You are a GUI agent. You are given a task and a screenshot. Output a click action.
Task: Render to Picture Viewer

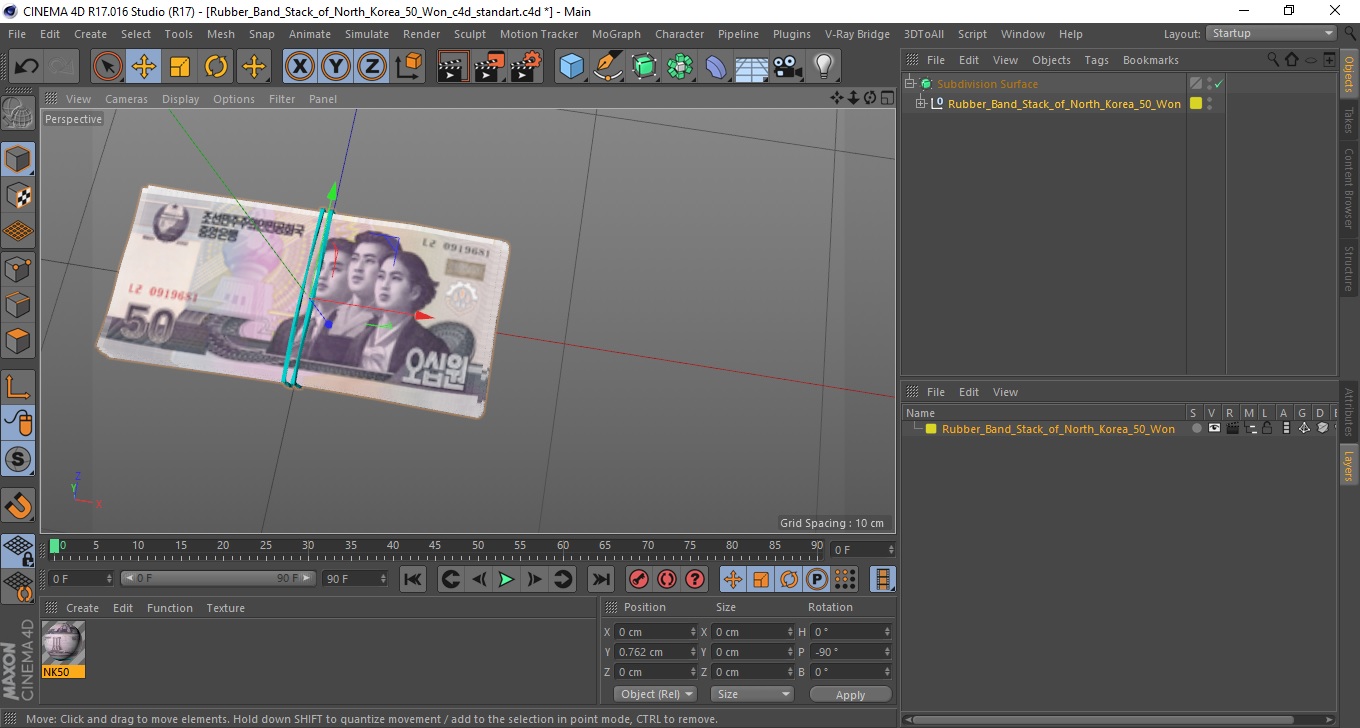(x=489, y=67)
